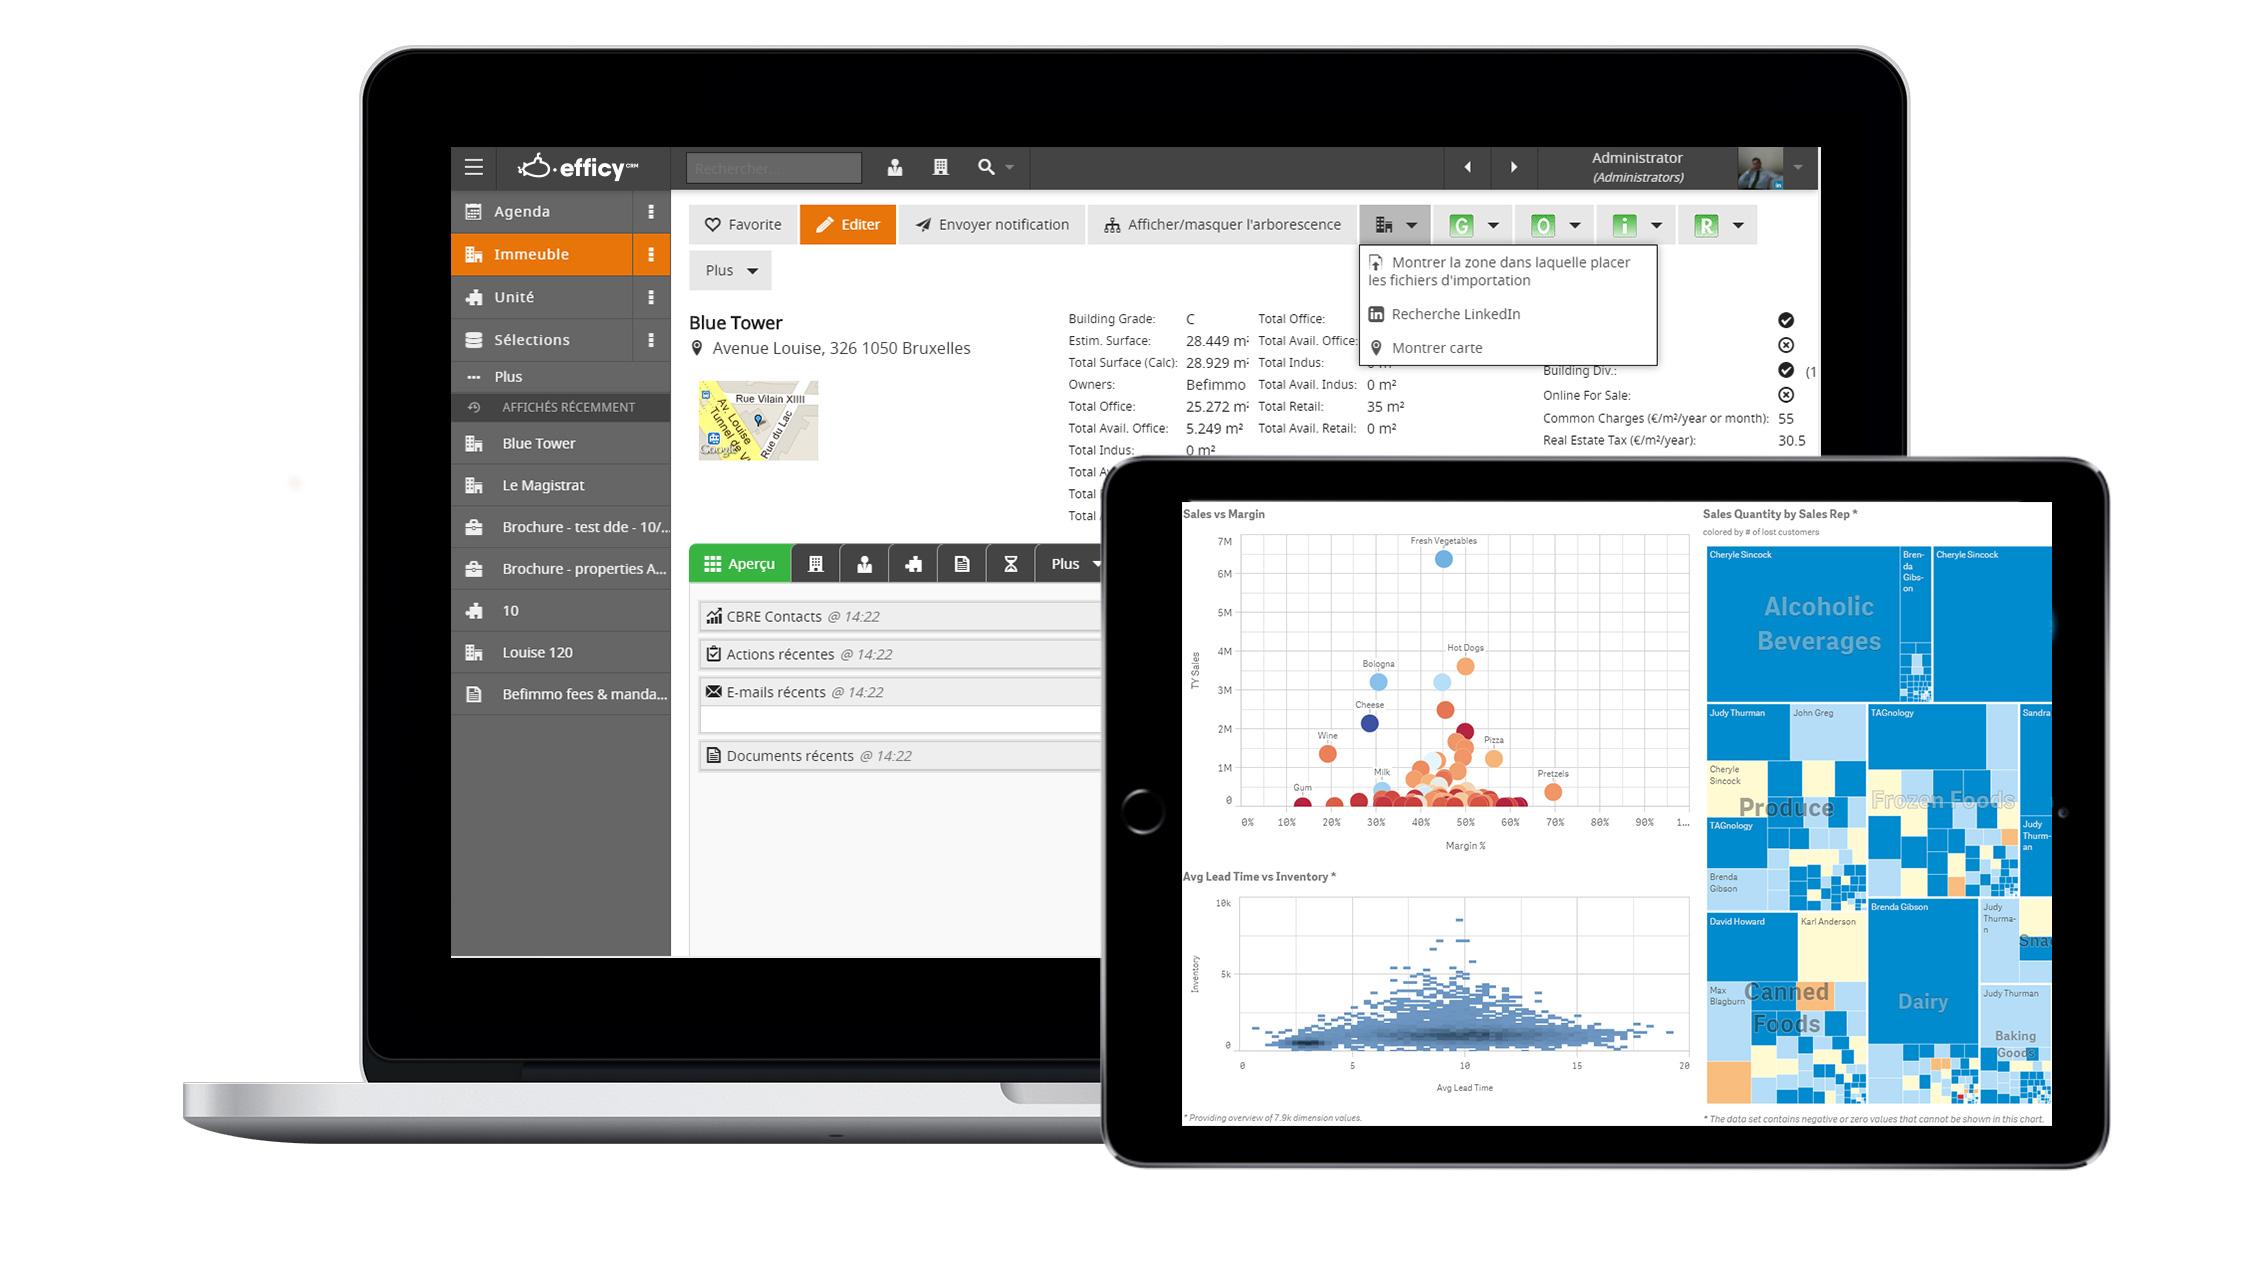Click the Sélections sidebar icon
Screen dimensions: 2268x1273
(x=474, y=340)
